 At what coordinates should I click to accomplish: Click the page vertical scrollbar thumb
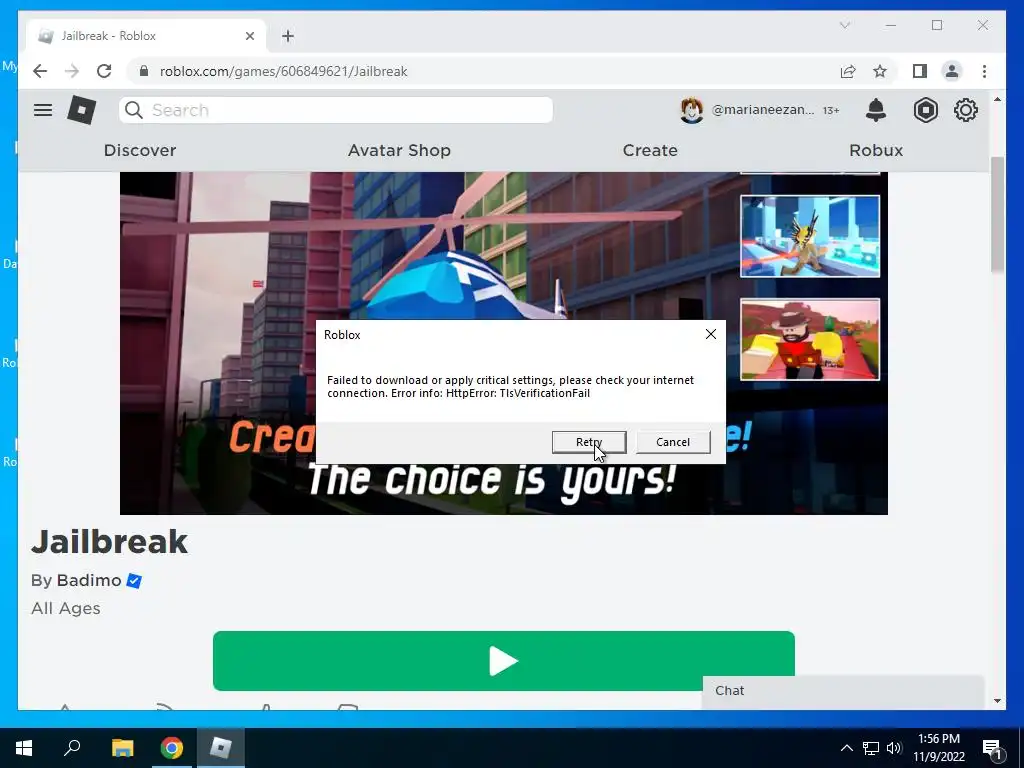997,214
